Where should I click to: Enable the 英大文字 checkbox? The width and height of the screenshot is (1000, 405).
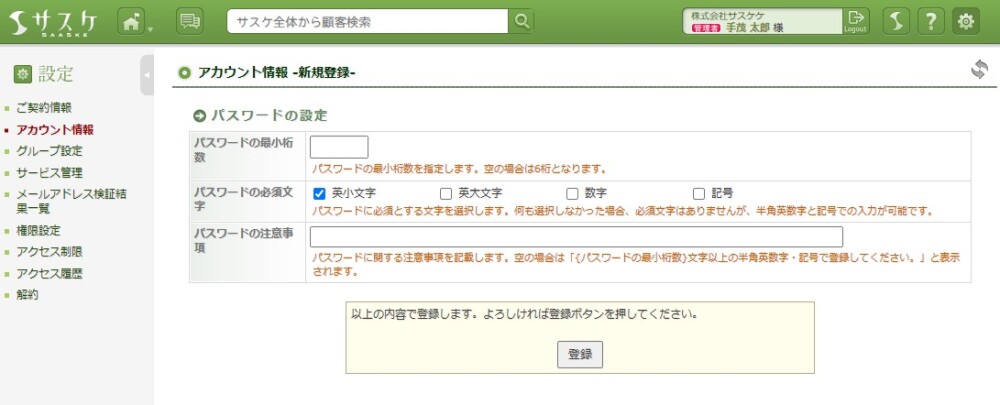point(446,193)
